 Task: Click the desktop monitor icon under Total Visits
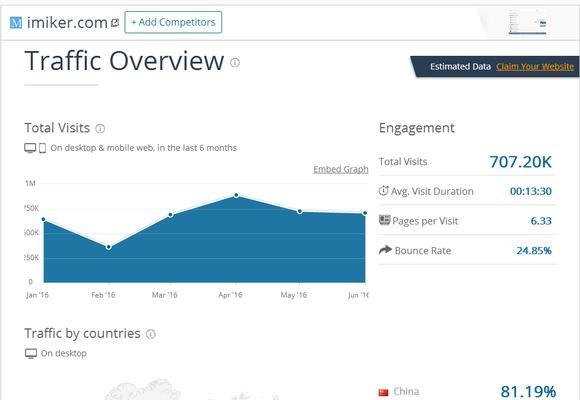[30, 148]
